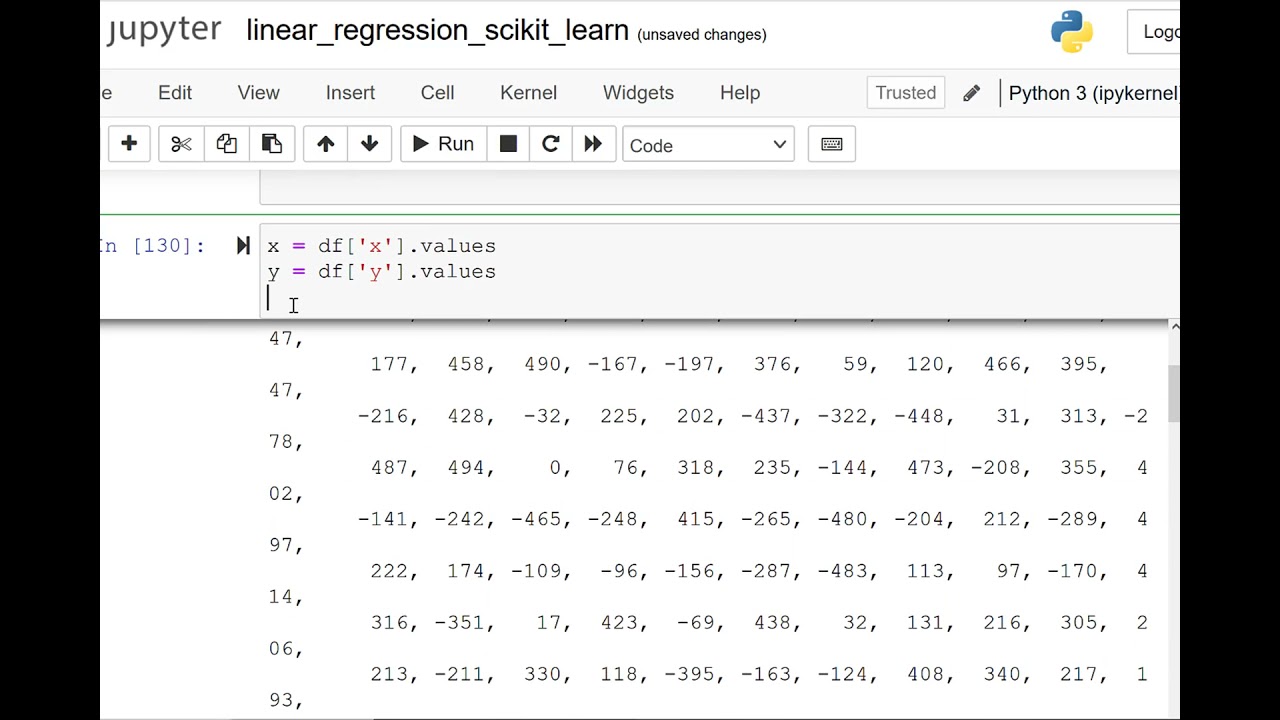Click the pencil edit mode icon
The width and height of the screenshot is (1280, 720).
click(971, 93)
